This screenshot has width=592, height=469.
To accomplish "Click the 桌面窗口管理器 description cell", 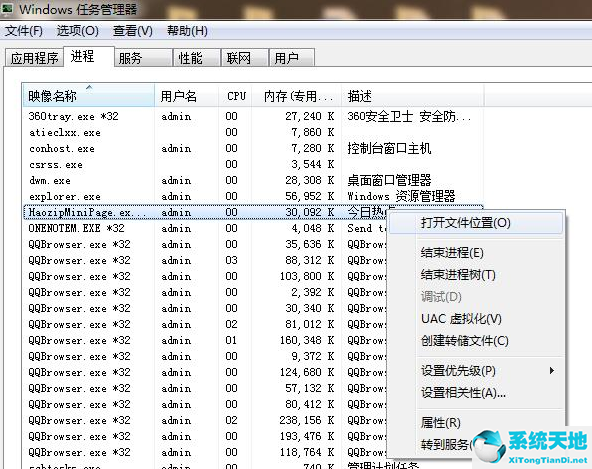I will 389,180.
